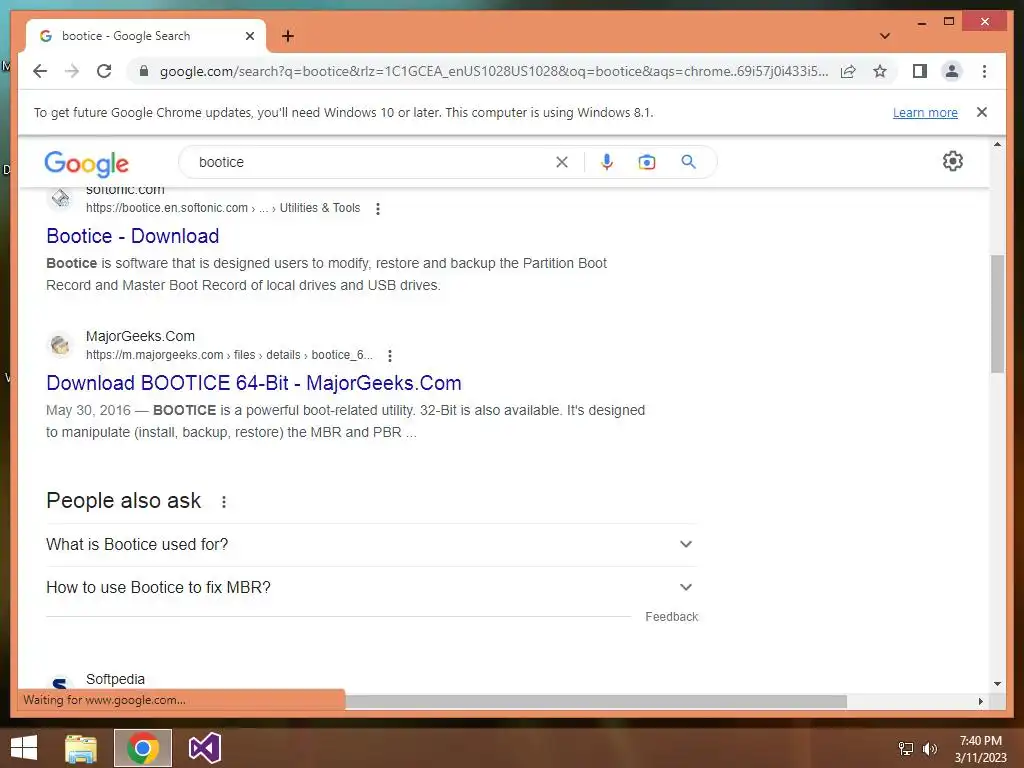Open network tray icon
This screenshot has width=1024, height=768.
click(x=905, y=749)
